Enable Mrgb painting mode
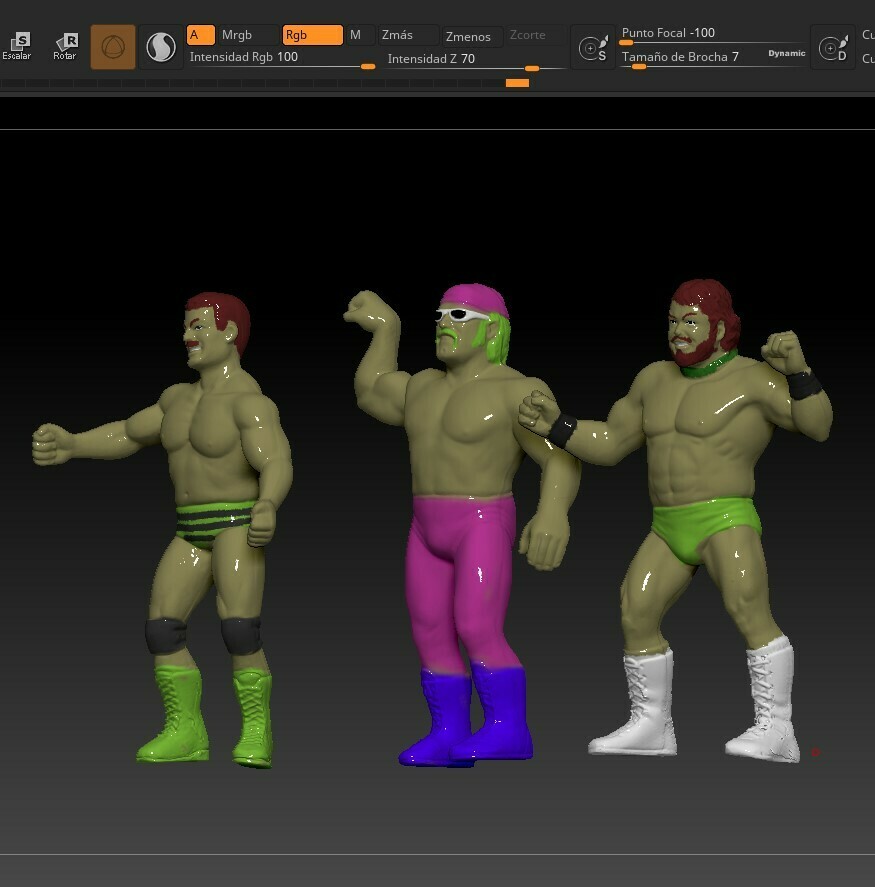The width and height of the screenshot is (875, 887). [x=247, y=35]
